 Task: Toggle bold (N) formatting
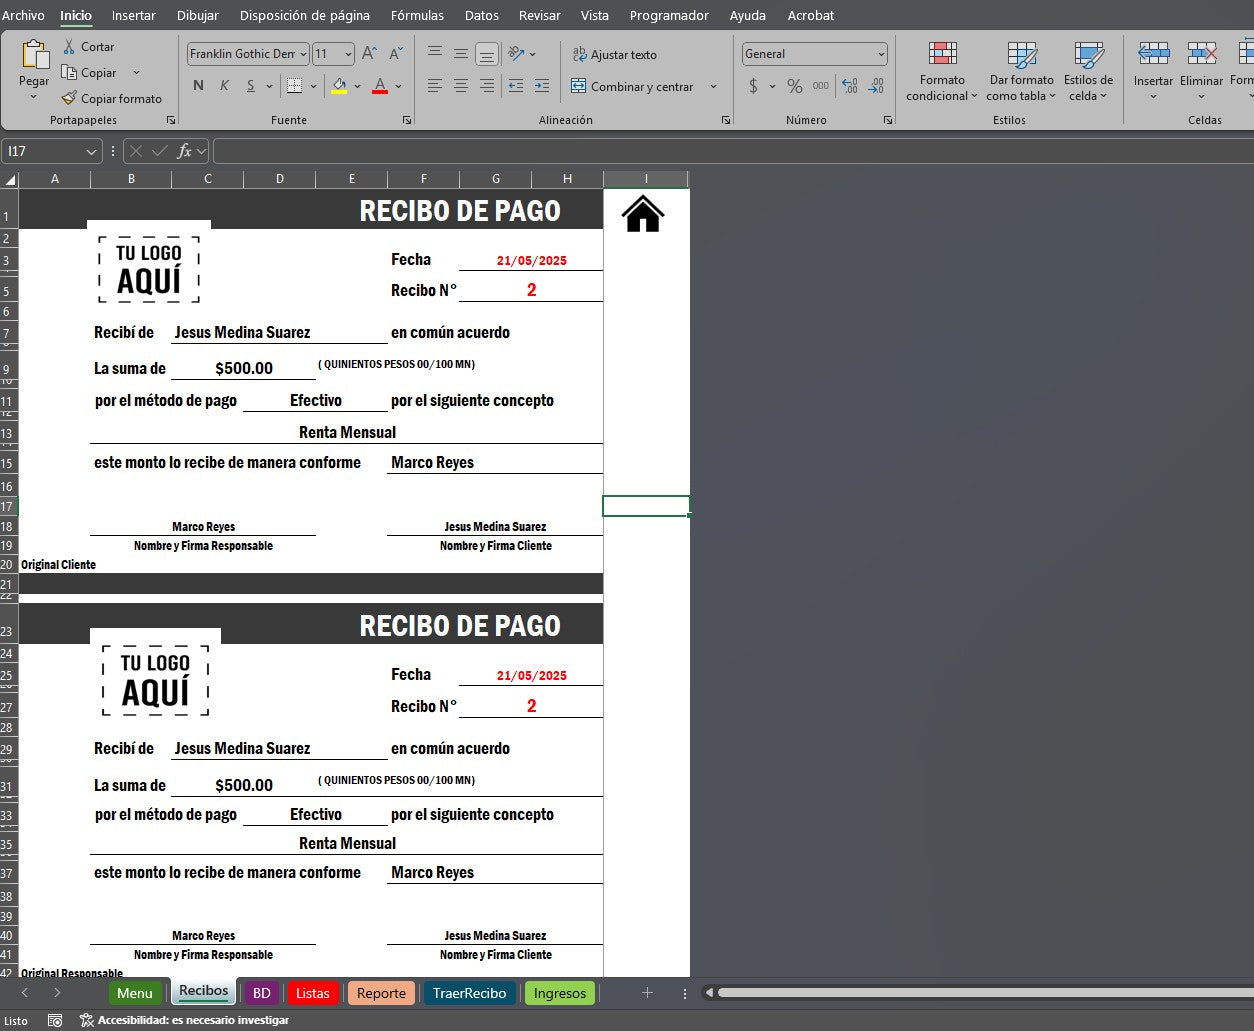198,86
